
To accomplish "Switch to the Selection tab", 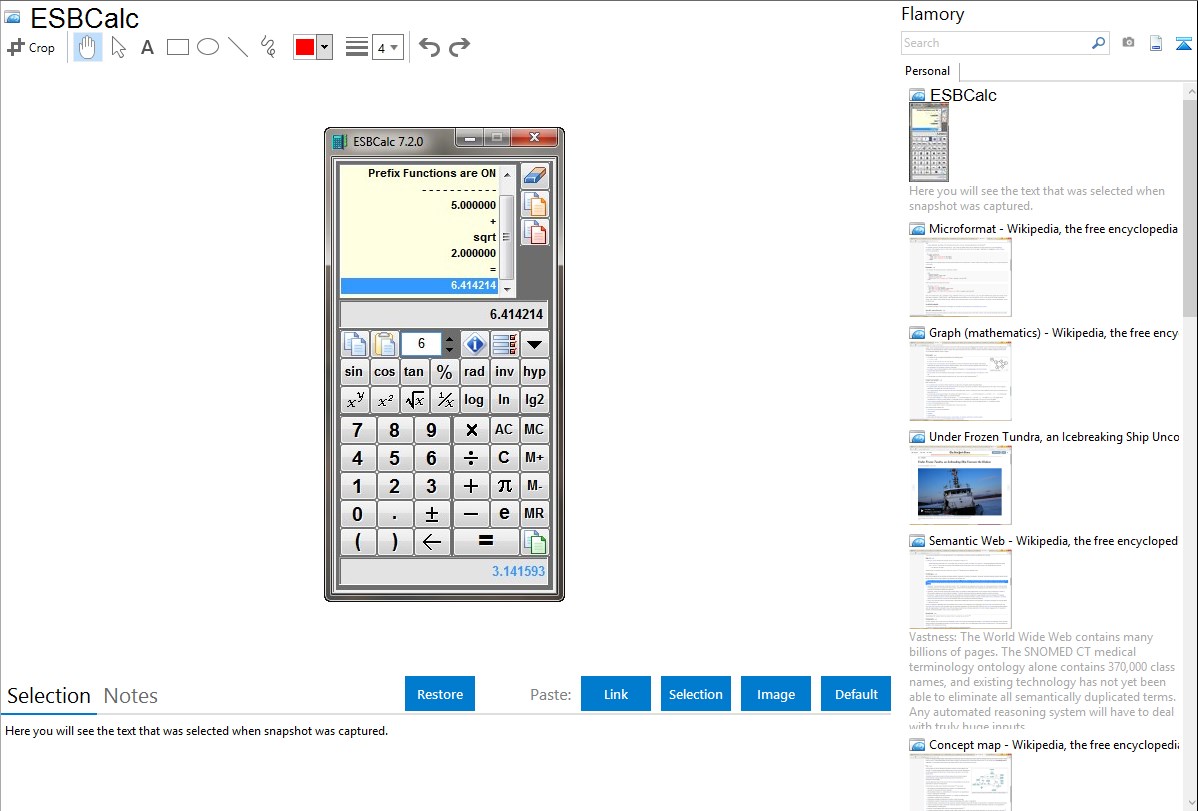I will [49, 696].
